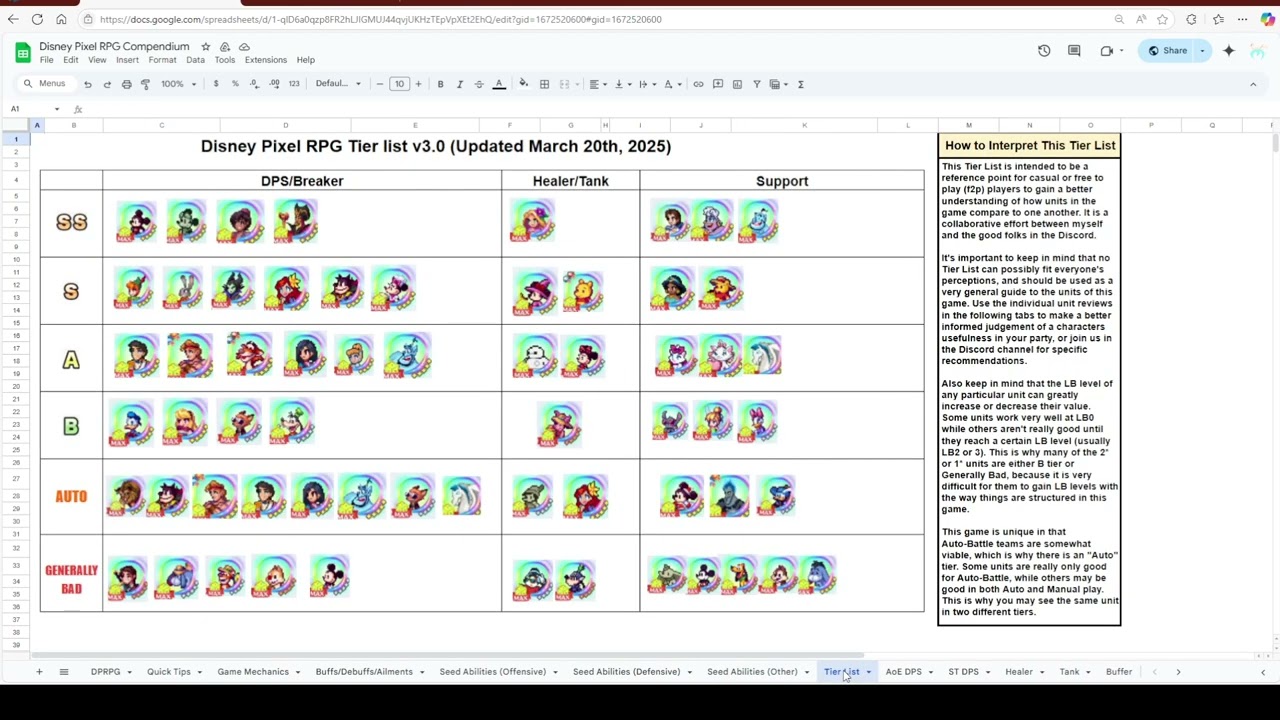
Task: Click the Menus search box
Action: [45, 84]
